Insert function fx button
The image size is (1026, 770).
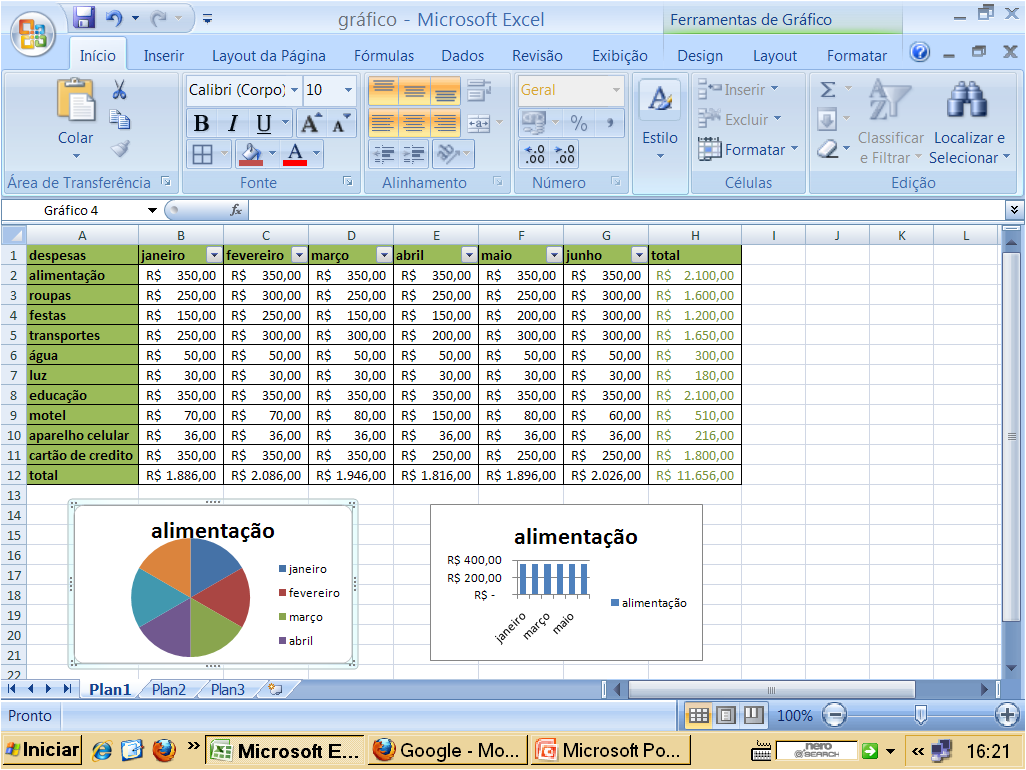236,210
